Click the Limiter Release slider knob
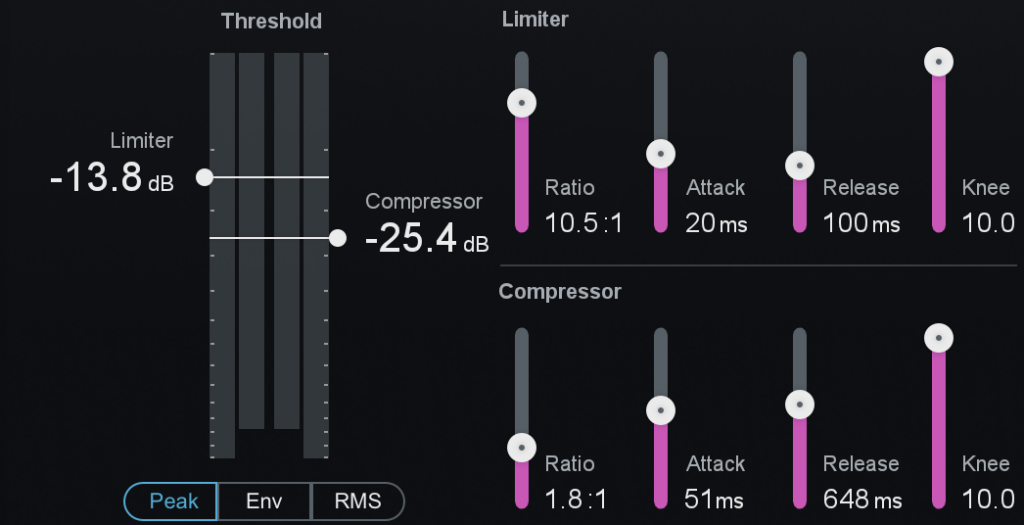Image resolution: width=1024 pixels, height=525 pixels. point(799,165)
